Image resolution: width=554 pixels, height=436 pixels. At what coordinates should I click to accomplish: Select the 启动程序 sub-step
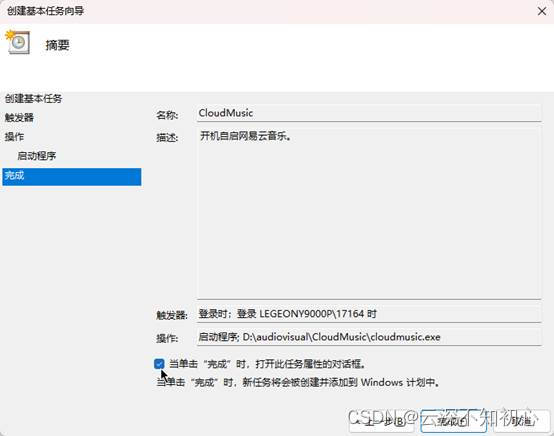pyautogui.click(x=37, y=155)
